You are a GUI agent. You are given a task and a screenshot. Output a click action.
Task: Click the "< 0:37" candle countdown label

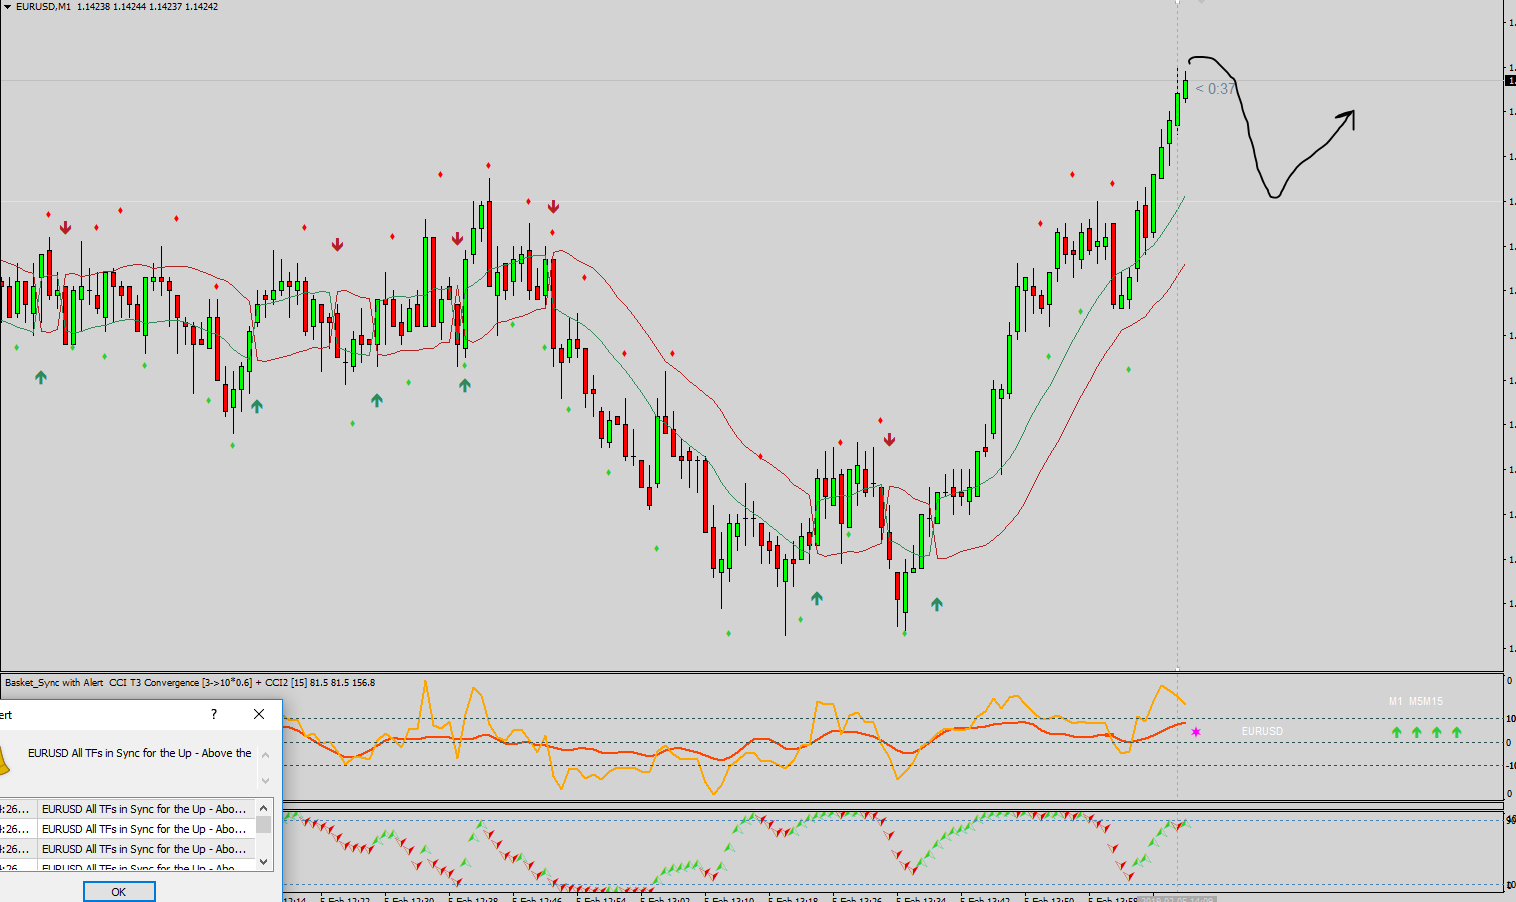pos(1215,89)
